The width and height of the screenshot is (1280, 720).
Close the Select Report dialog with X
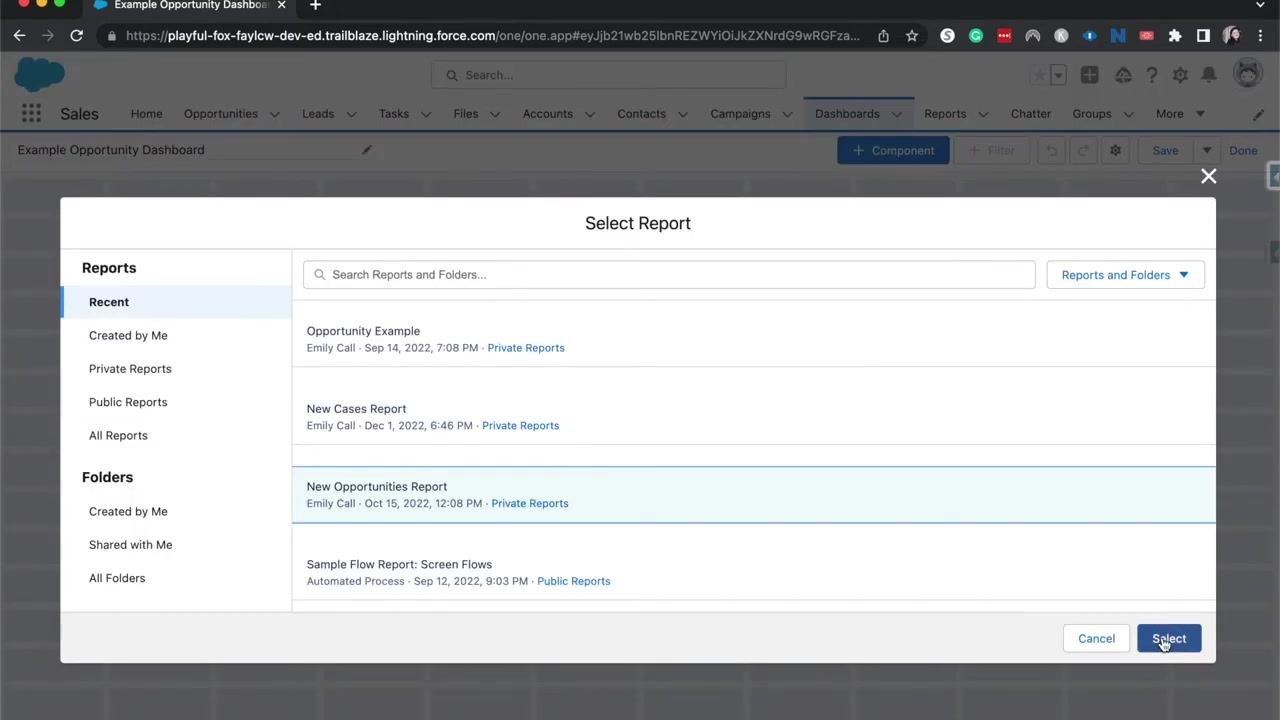click(1208, 176)
